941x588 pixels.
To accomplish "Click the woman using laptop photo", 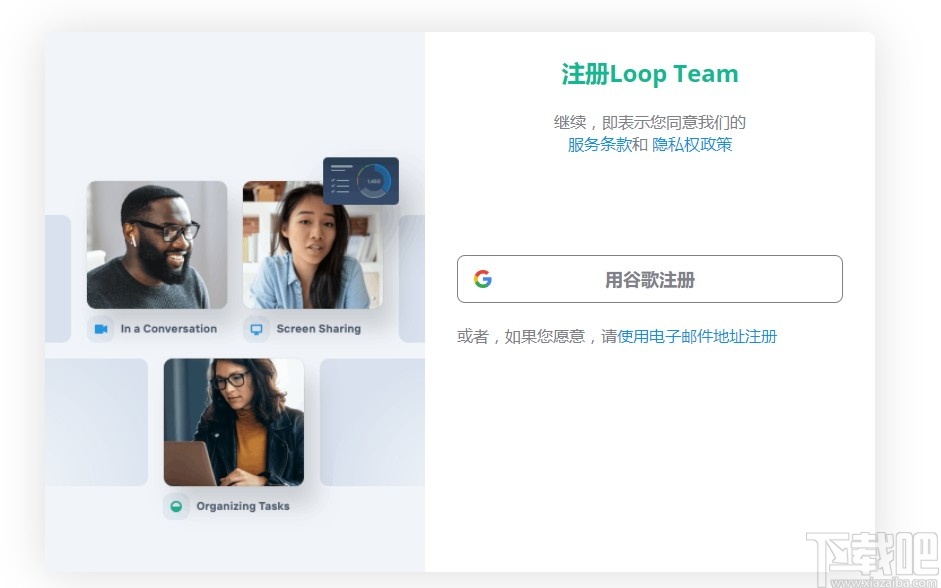I will tap(234, 420).
